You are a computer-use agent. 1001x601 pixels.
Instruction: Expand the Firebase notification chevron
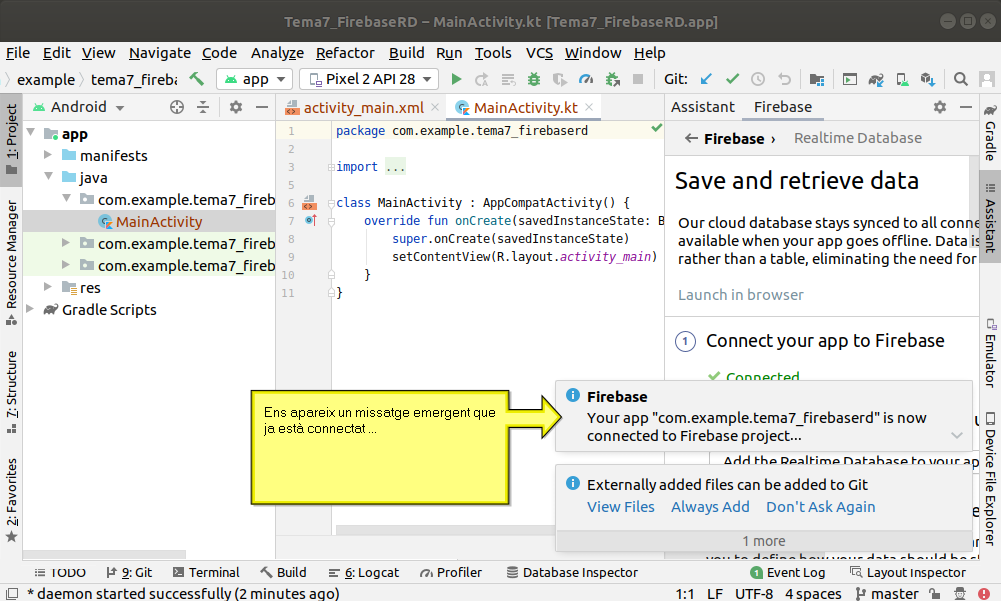coord(957,436)
